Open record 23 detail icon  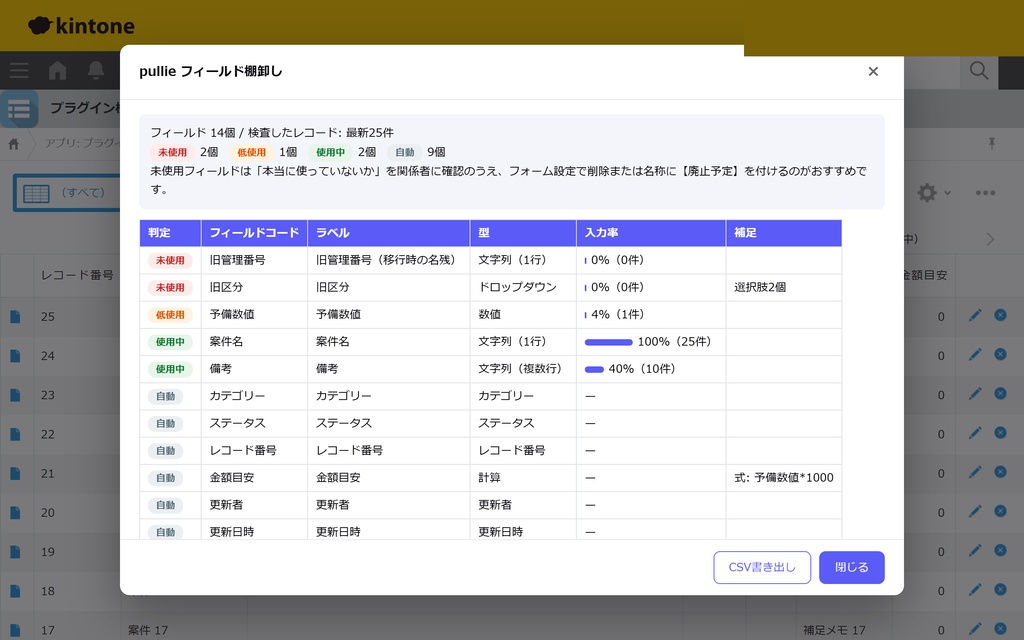coord(16,395)
